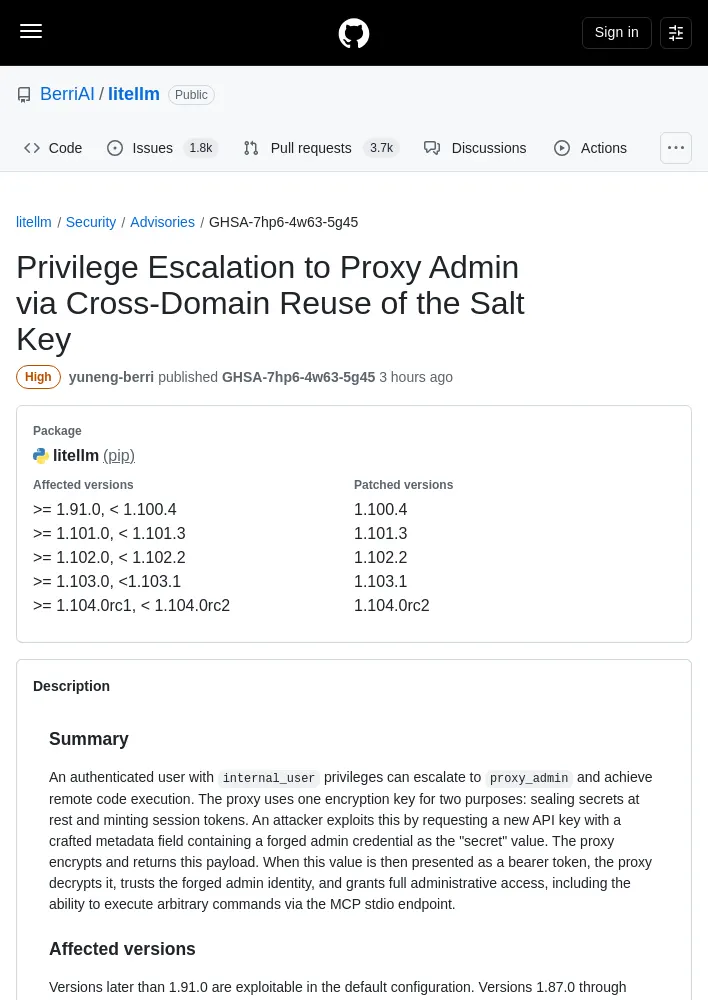Click the repository book icon

[24, 95]
